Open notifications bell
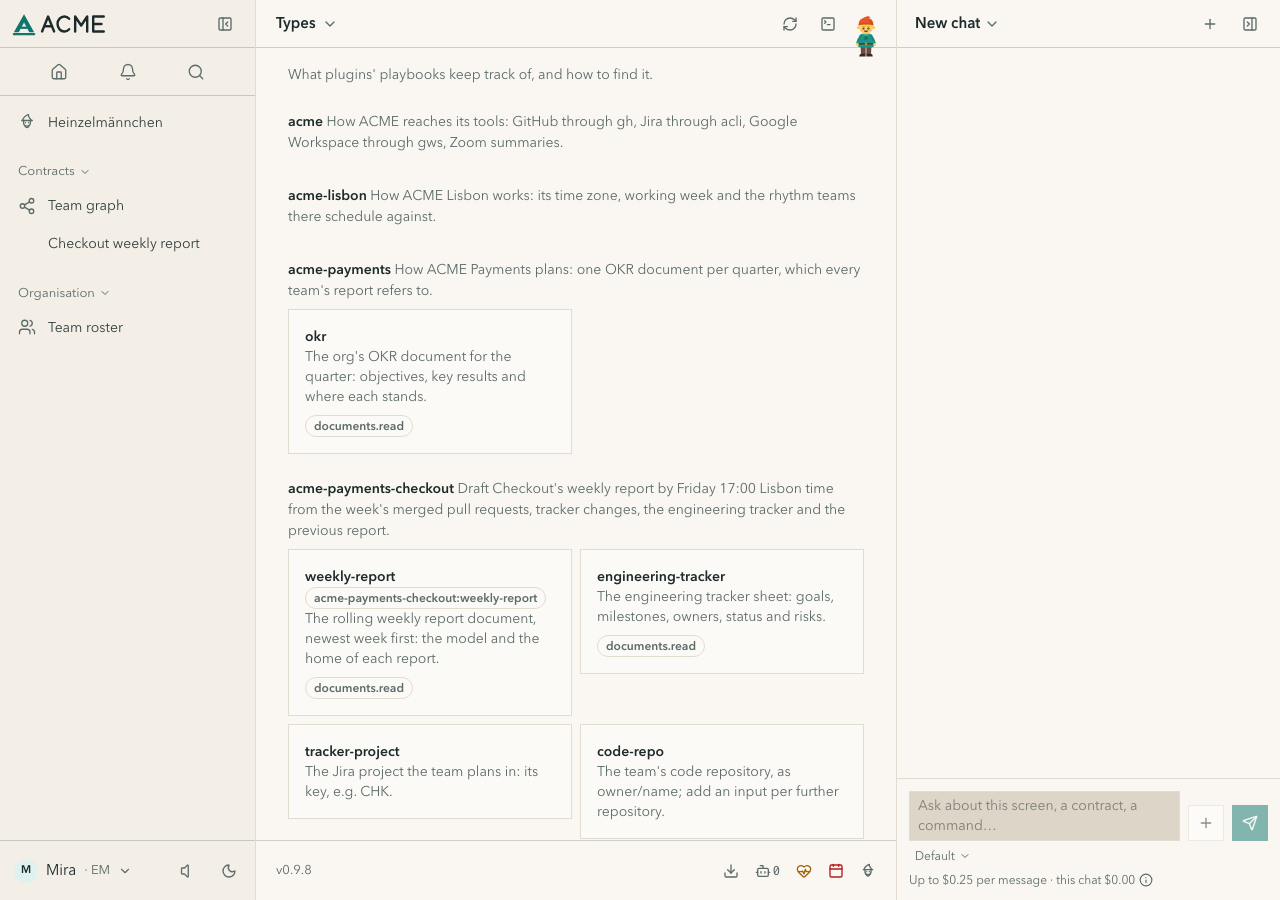 (x=128, y=72)
